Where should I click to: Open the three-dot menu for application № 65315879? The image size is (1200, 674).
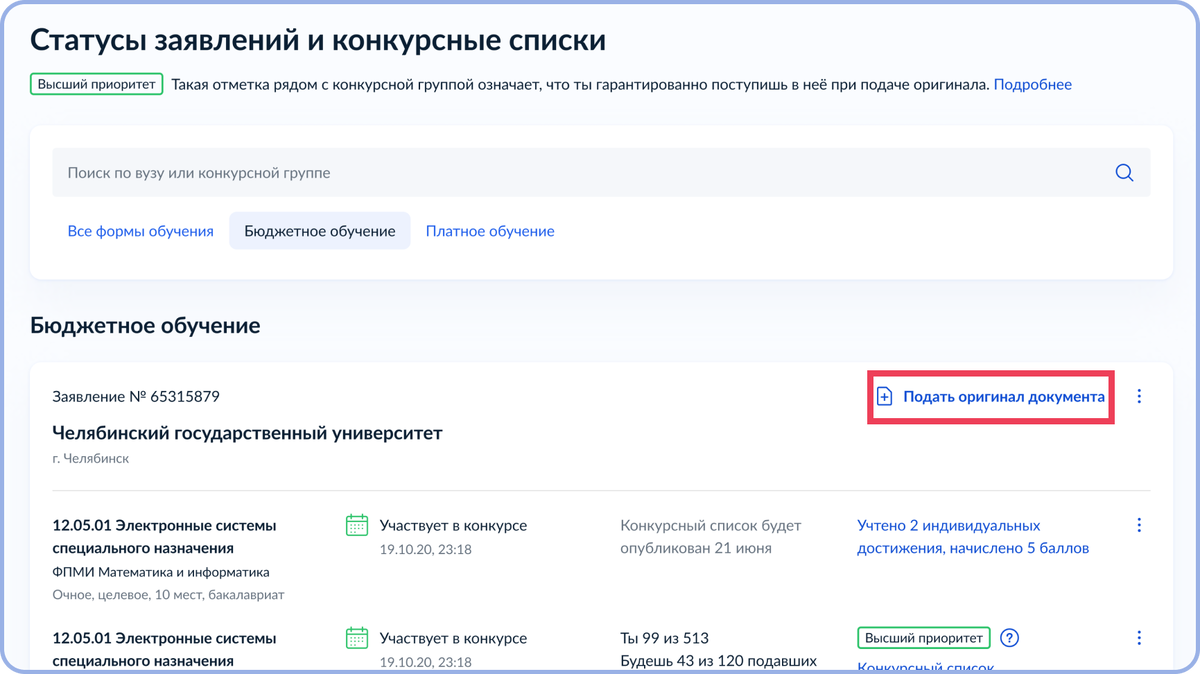click(1139, 397)
